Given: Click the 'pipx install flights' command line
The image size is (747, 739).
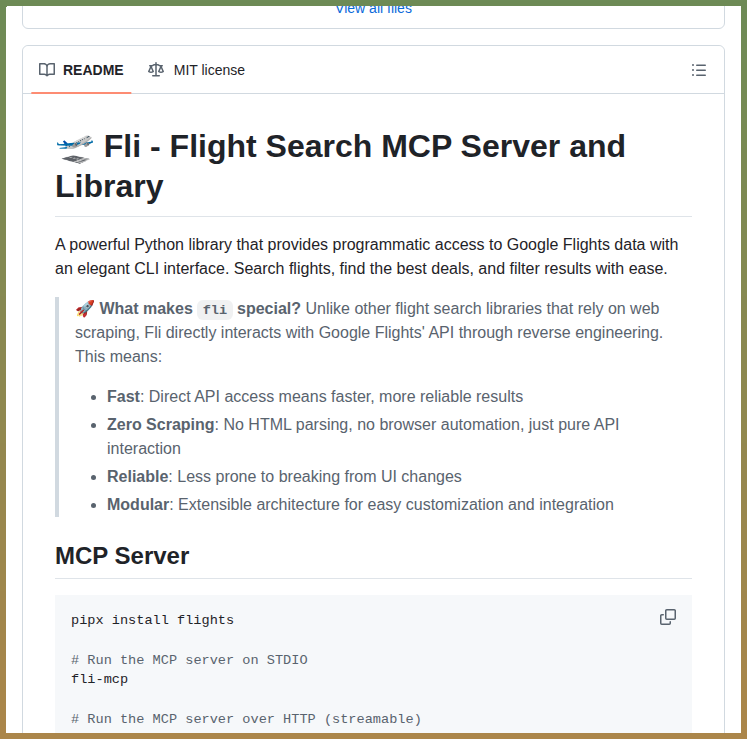Looking at the screenshot, I should click(x=152, y=620).
